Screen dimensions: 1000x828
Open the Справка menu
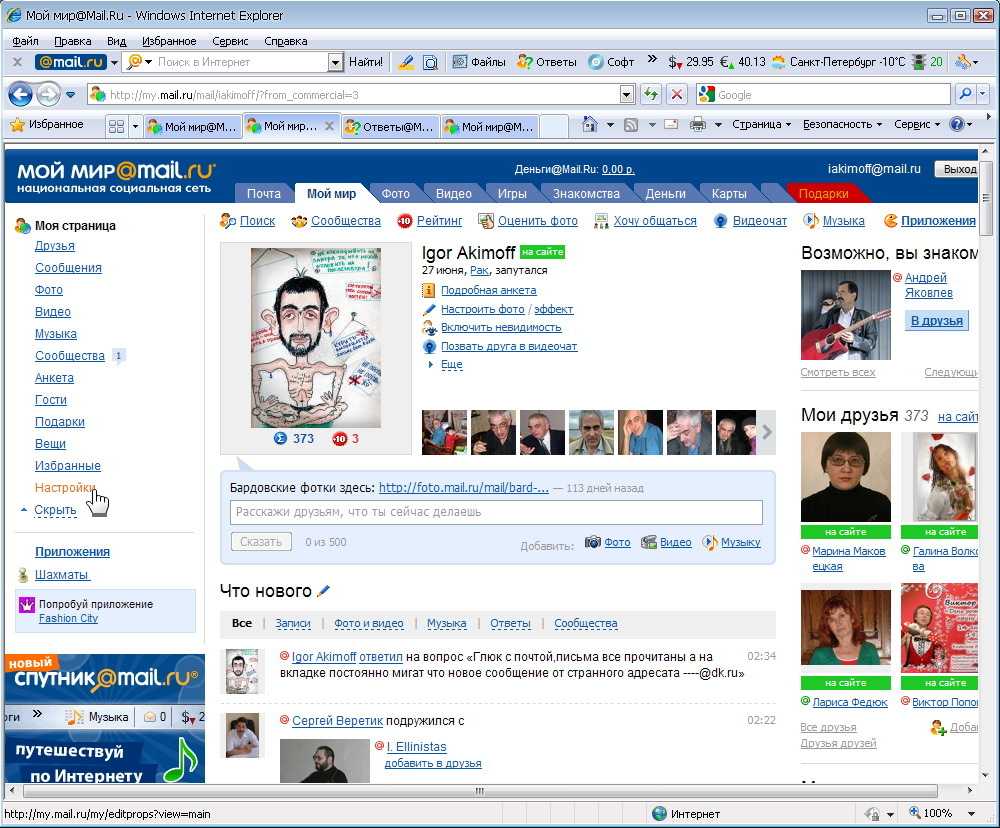pos(286,41)
